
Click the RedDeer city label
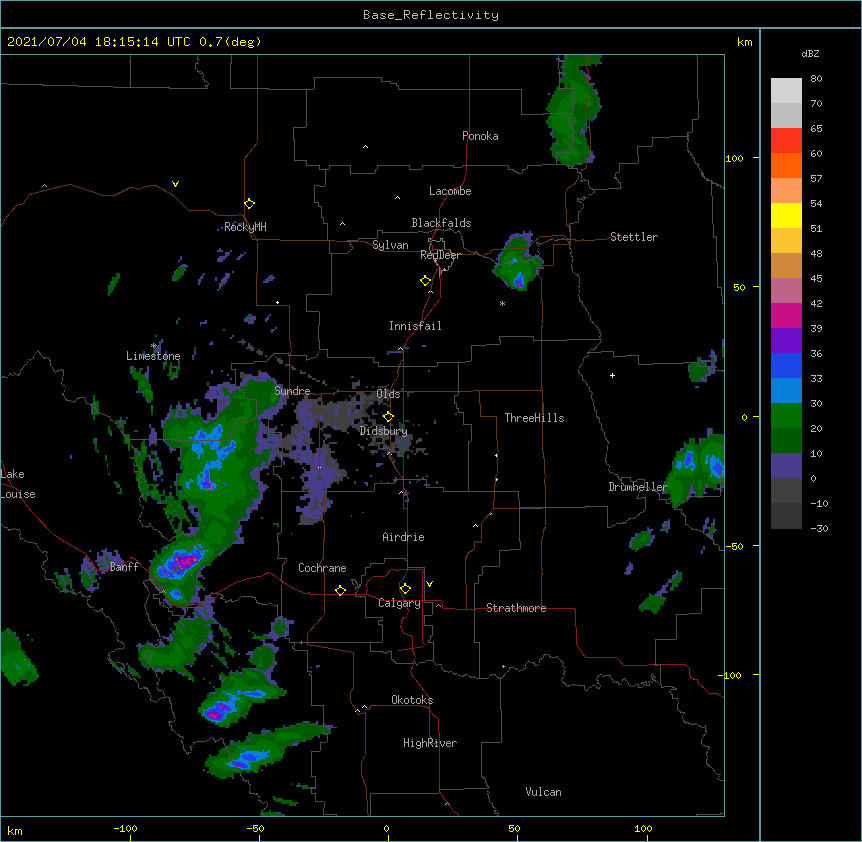pos(440,255)
